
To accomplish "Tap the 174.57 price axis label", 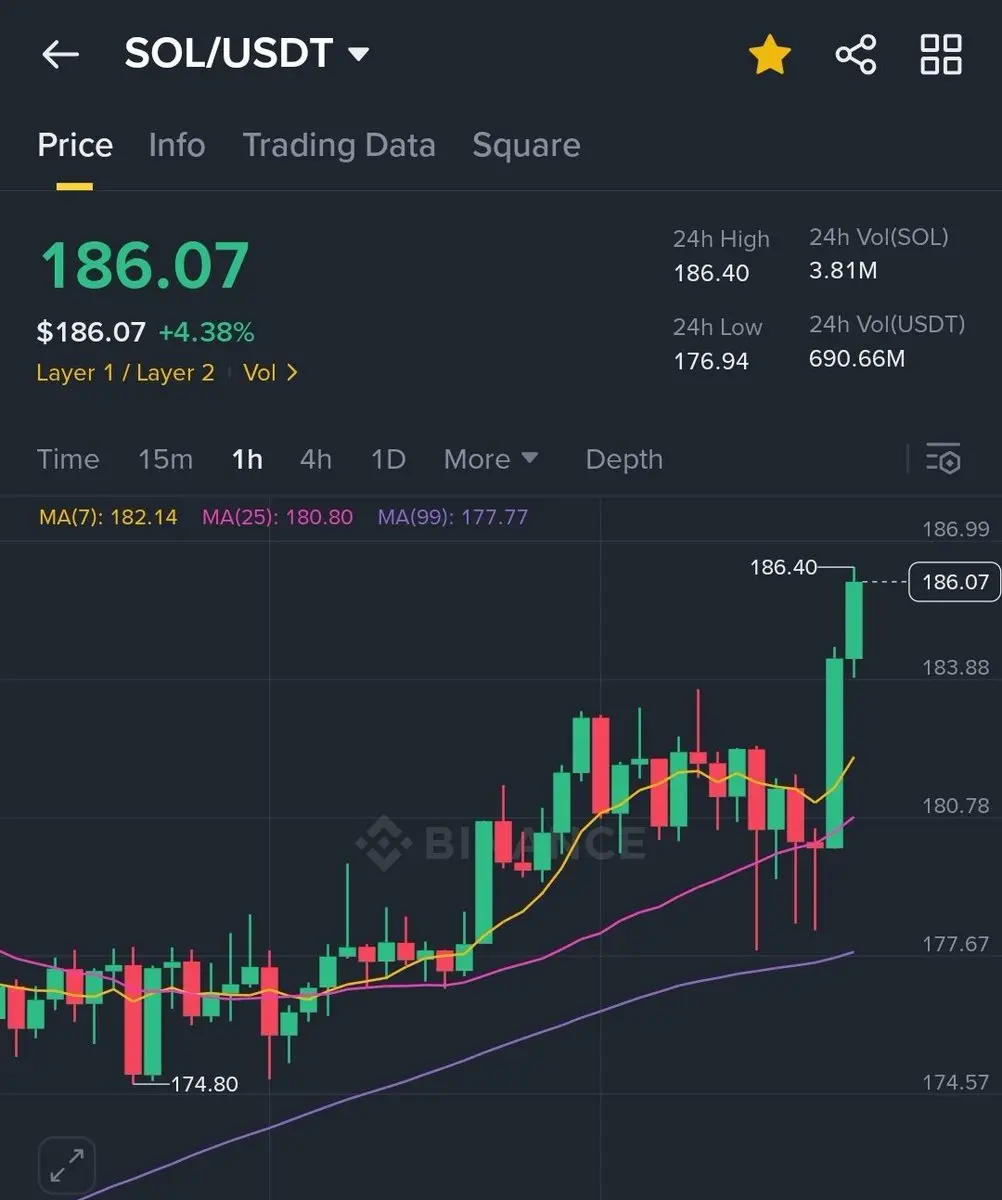I will point(955,1082).
